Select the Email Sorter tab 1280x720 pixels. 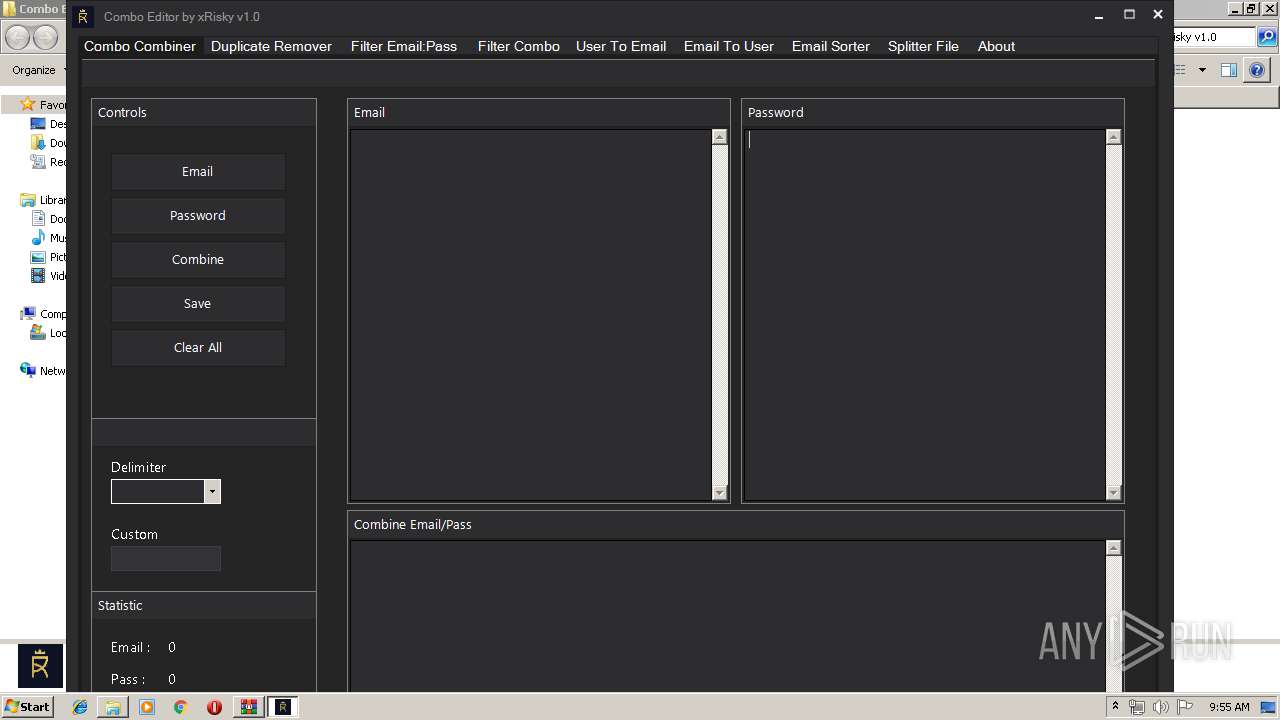[831, 46]
